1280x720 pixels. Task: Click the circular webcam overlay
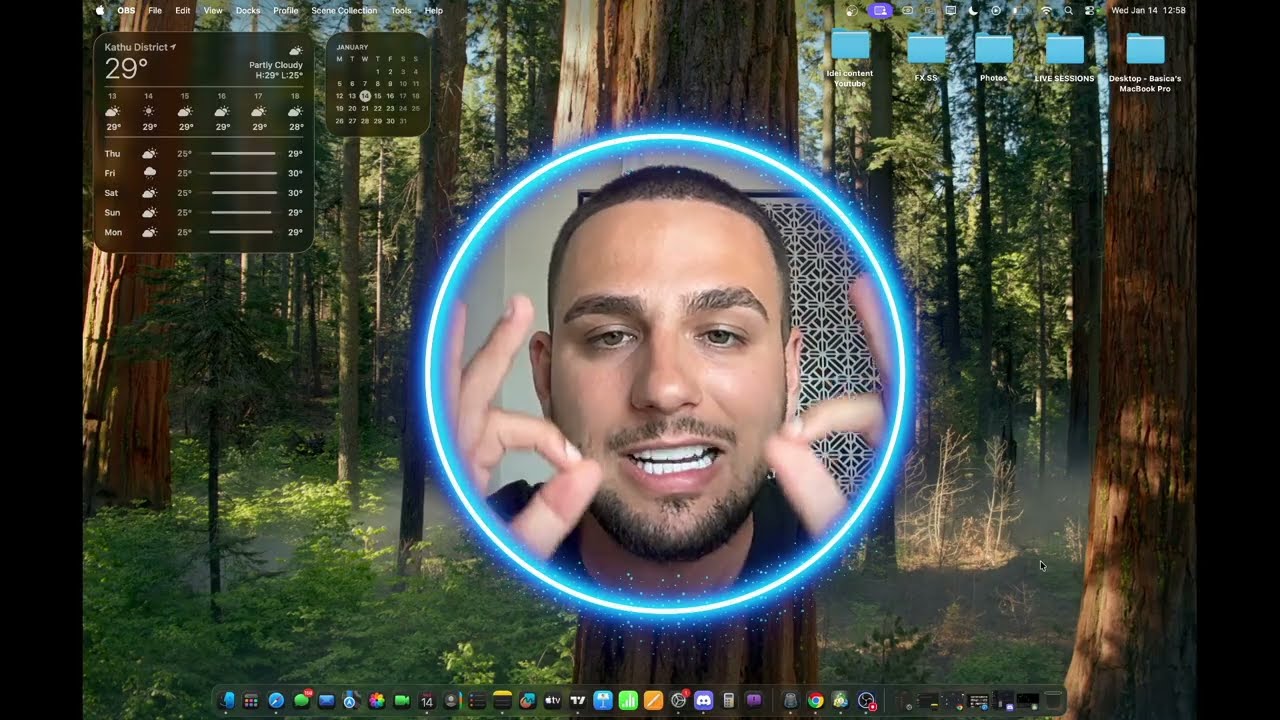pos(666,372)
